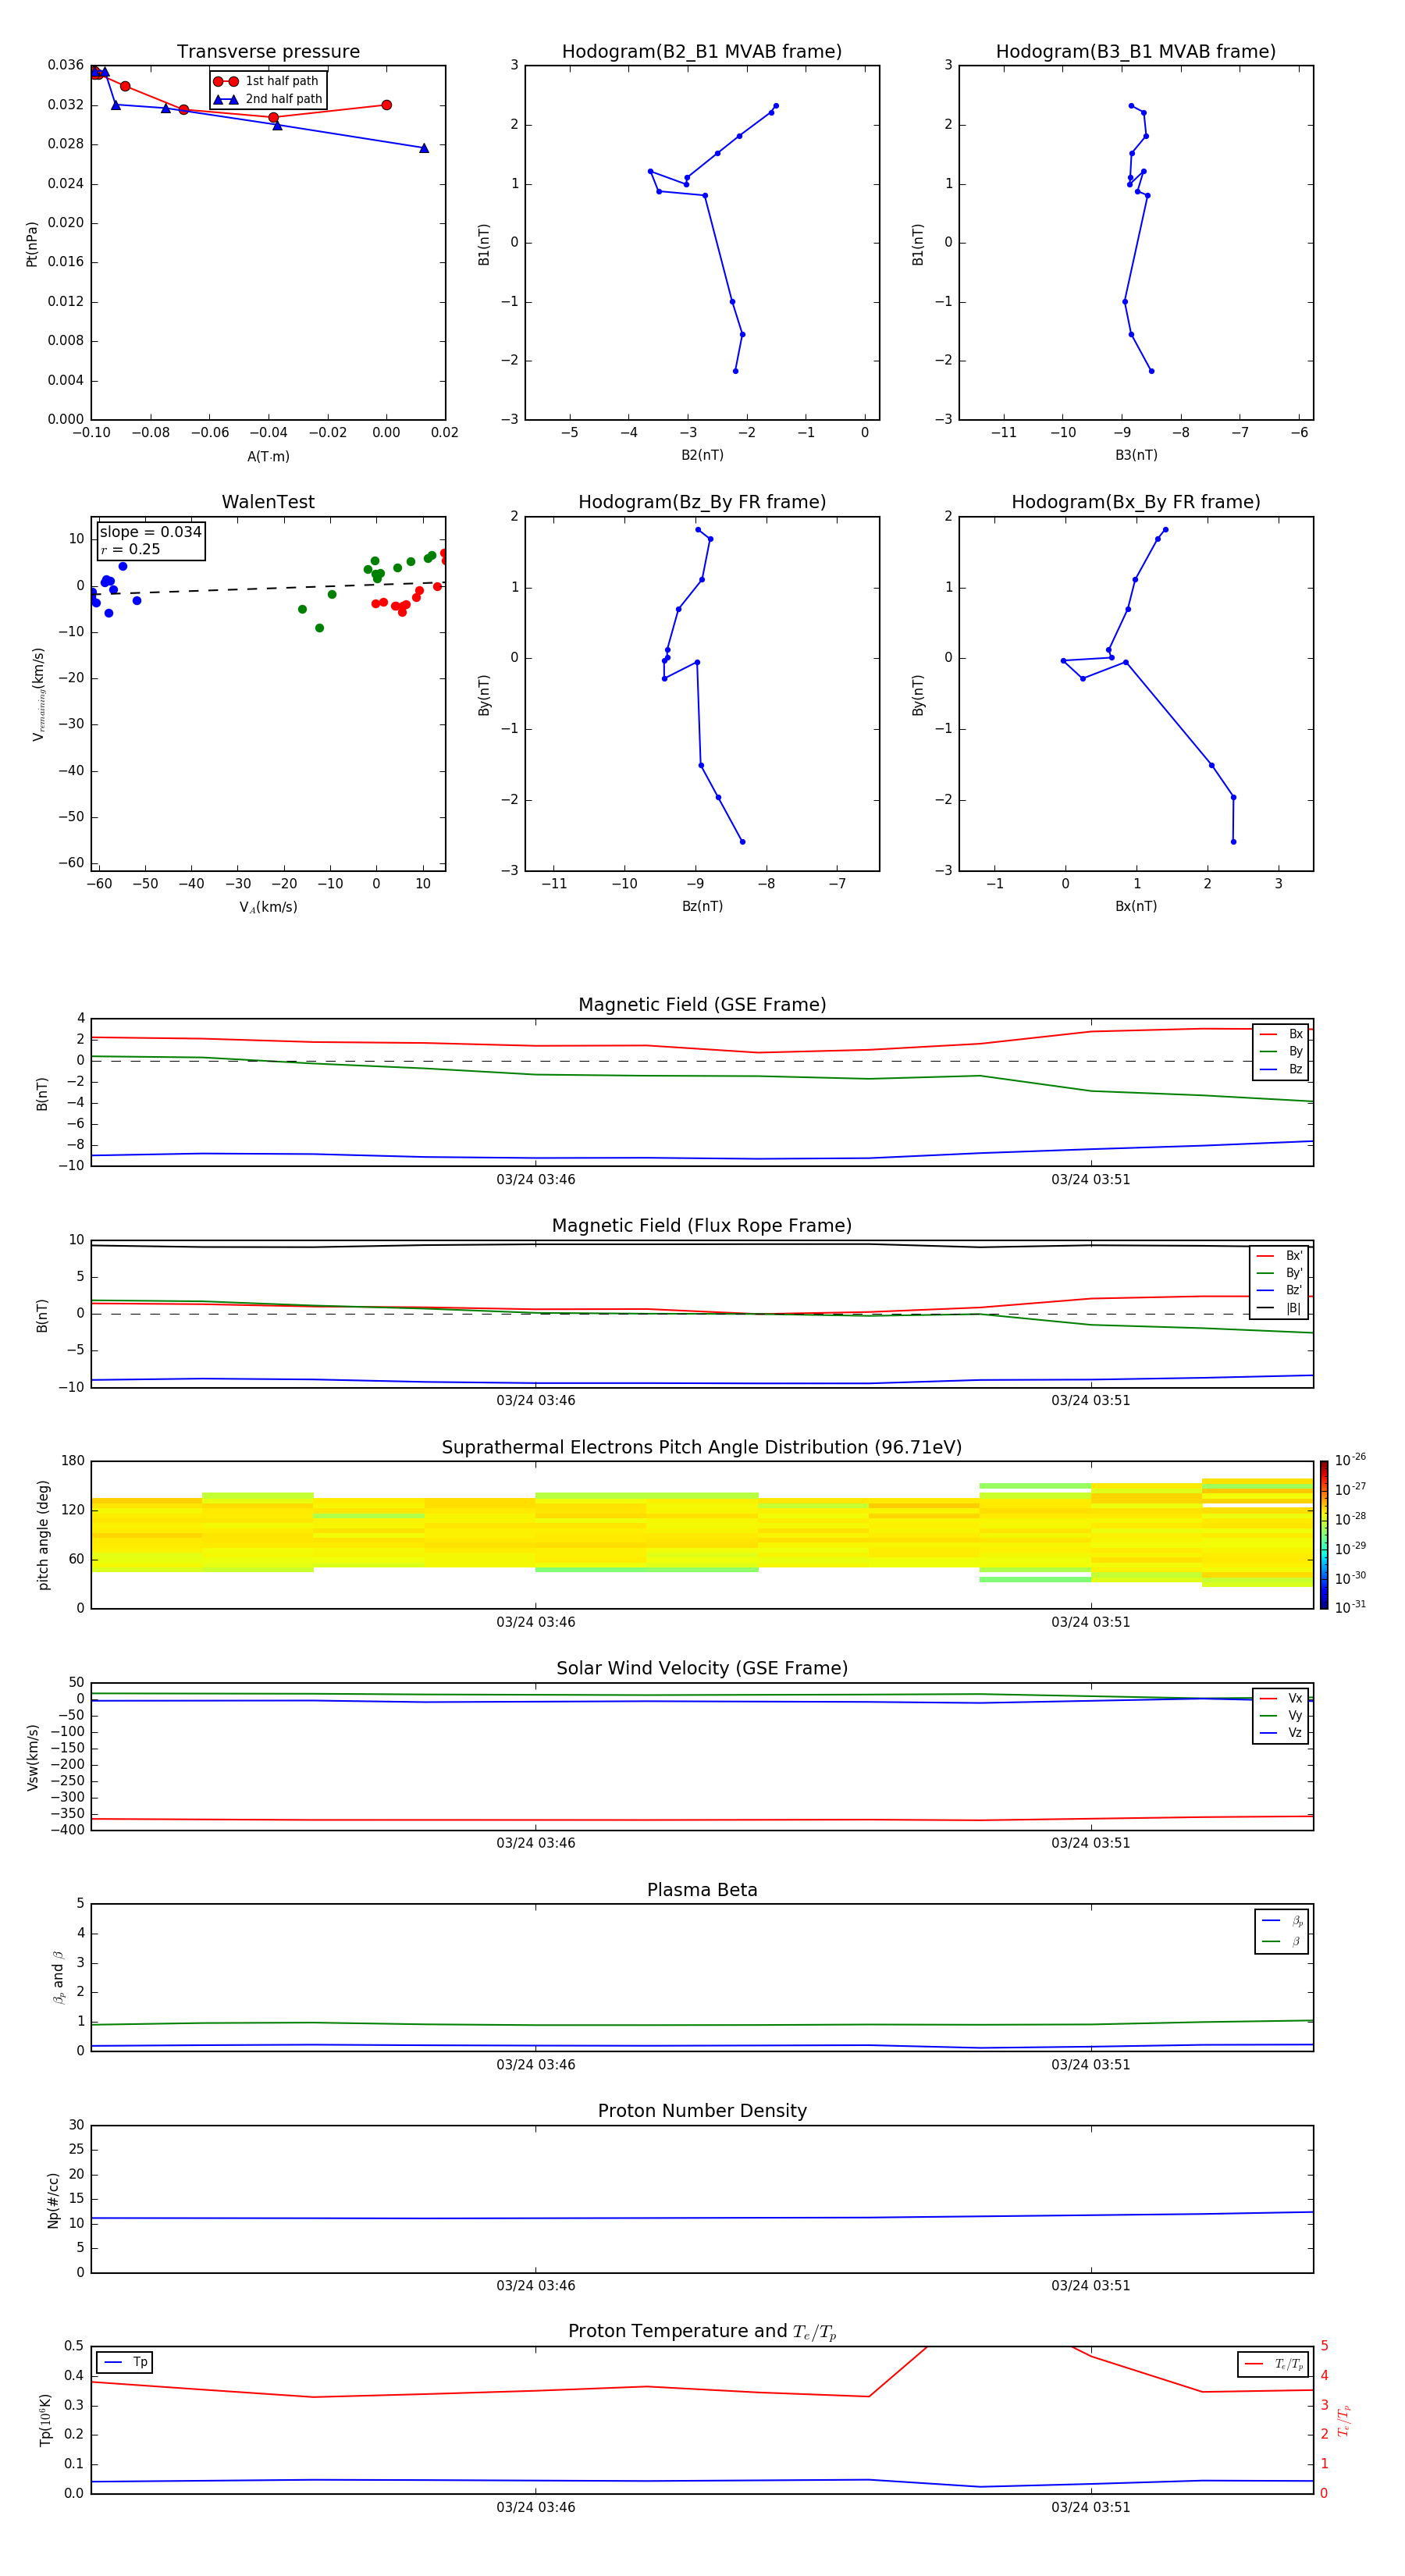Click the 'Pt(nPa)' y-axis label

pyautogui.click(x=32, y=243)
